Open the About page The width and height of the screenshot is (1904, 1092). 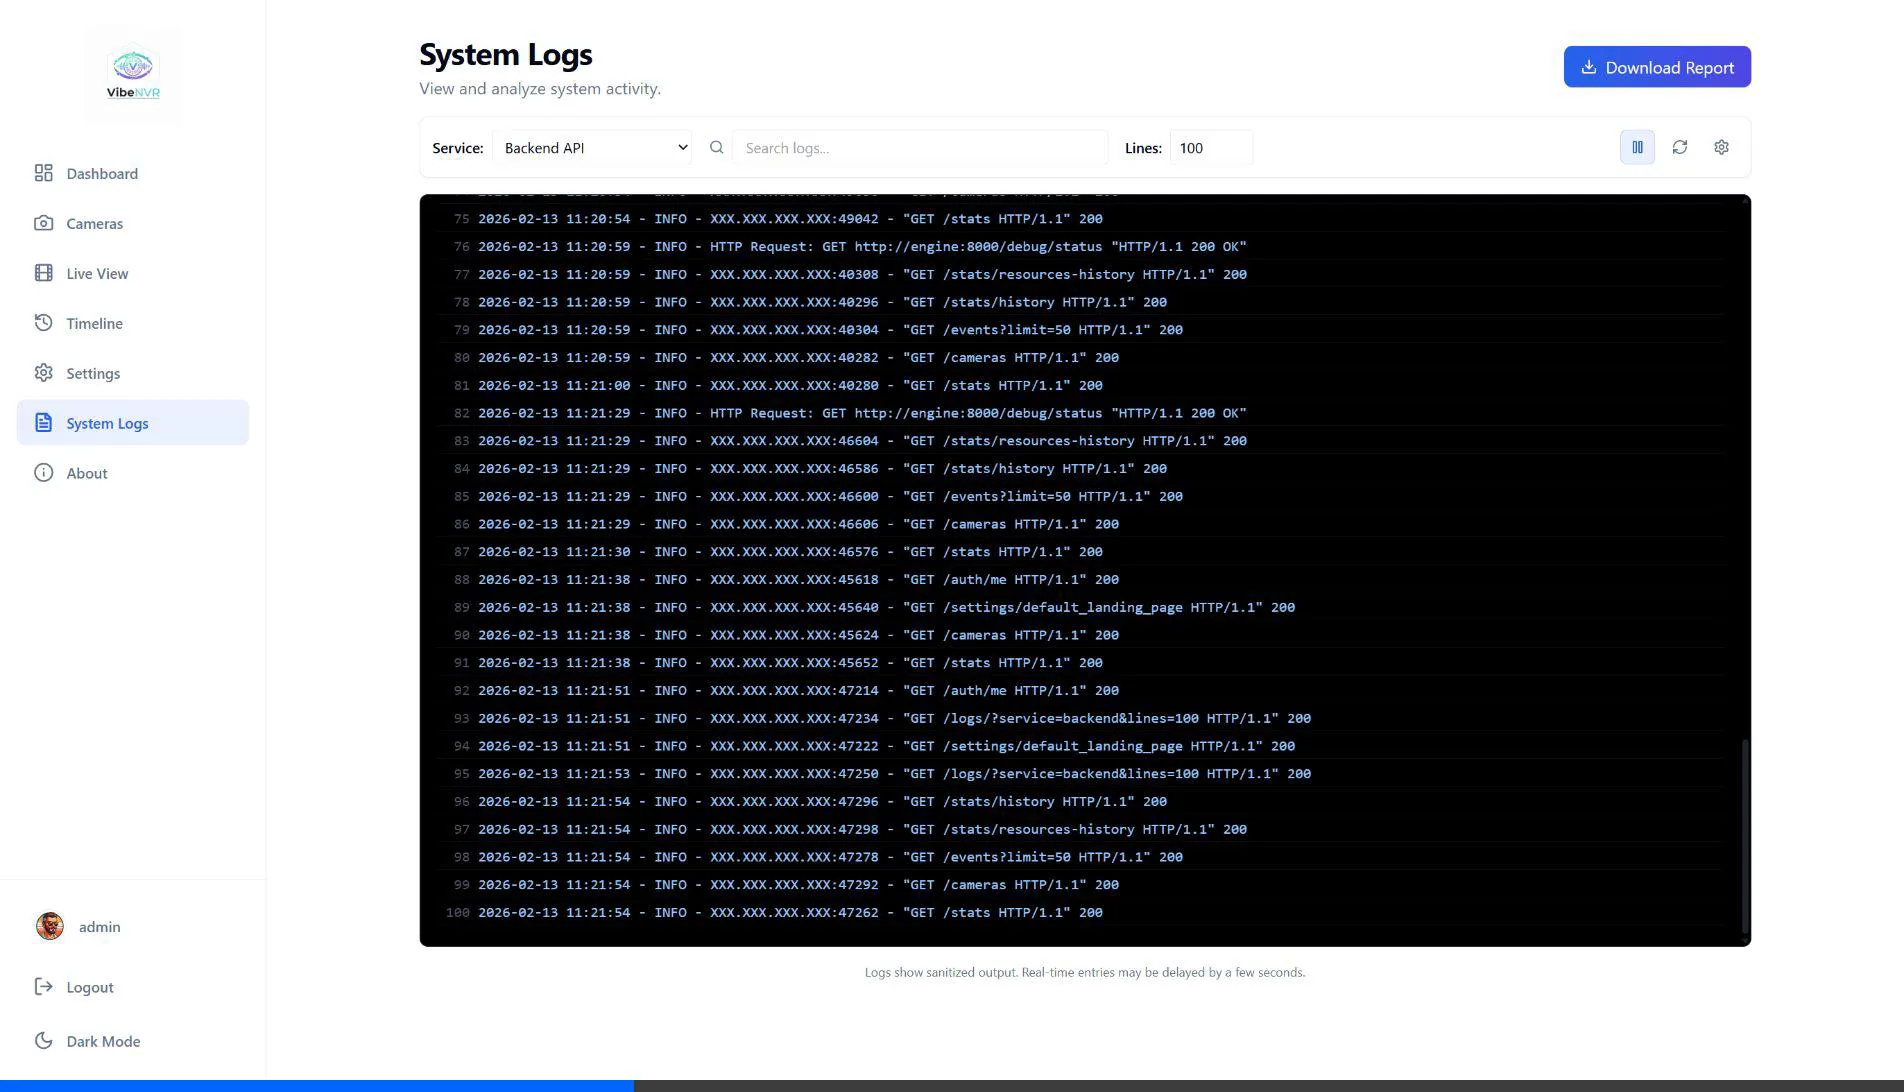tap(87, 473)
